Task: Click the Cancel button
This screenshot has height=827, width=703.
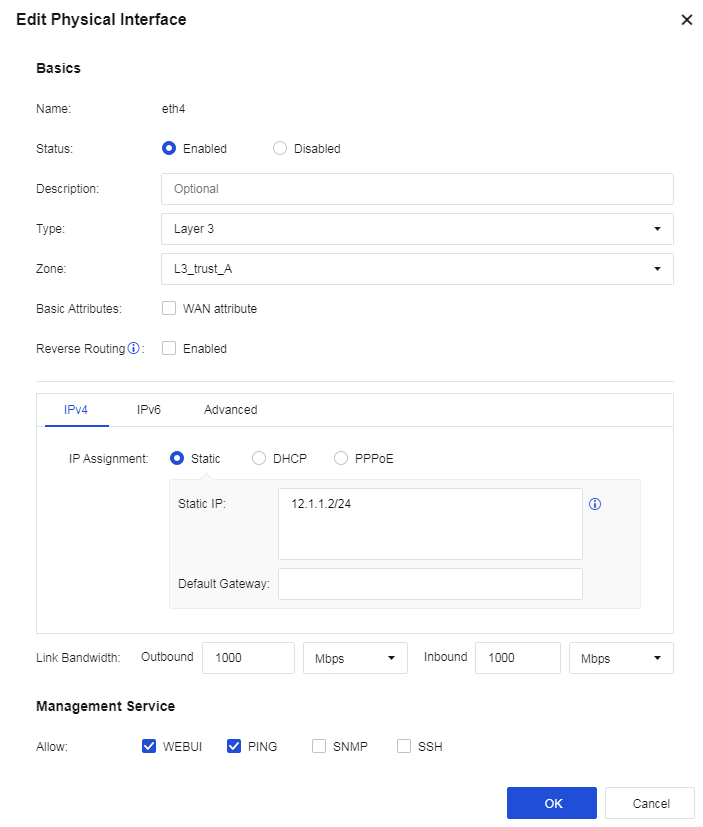Action: coord(651,803)
